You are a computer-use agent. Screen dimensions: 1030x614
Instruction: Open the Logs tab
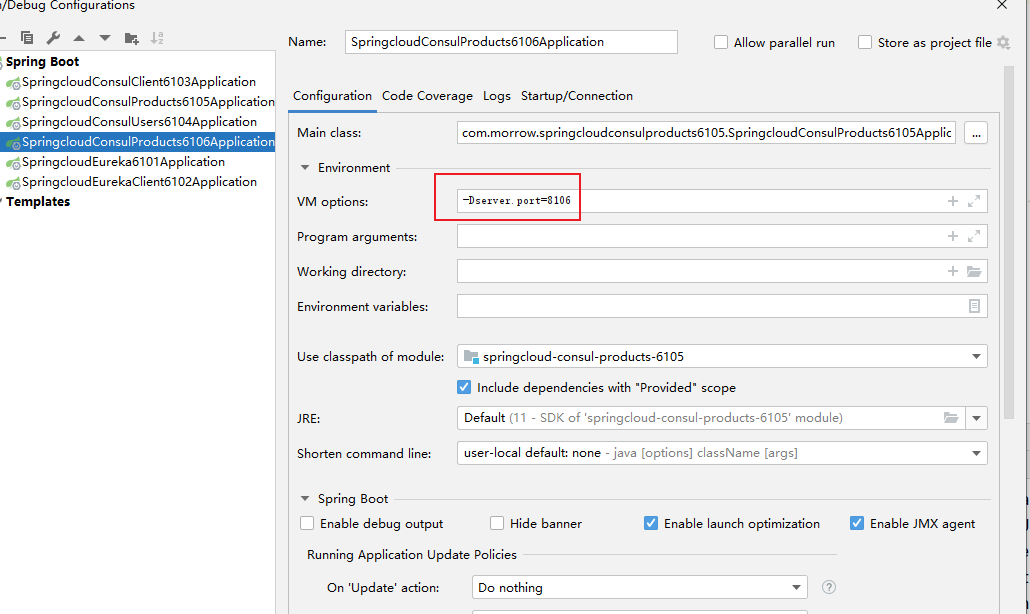click(497, 96)
